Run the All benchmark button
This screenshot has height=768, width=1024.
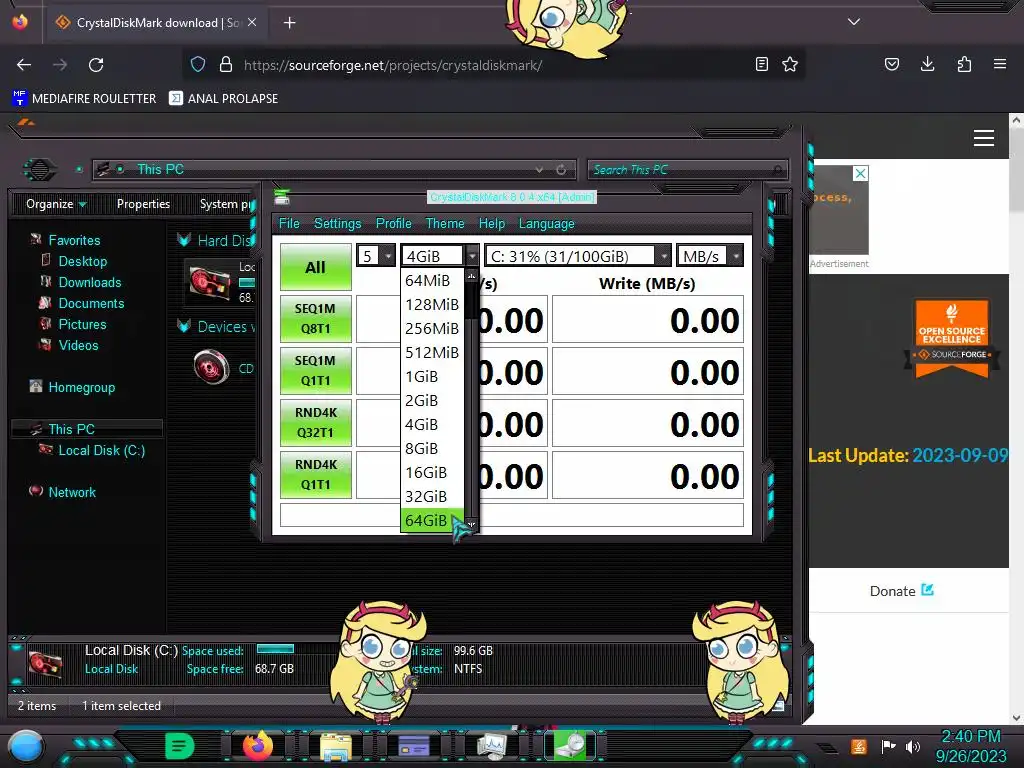315,266
